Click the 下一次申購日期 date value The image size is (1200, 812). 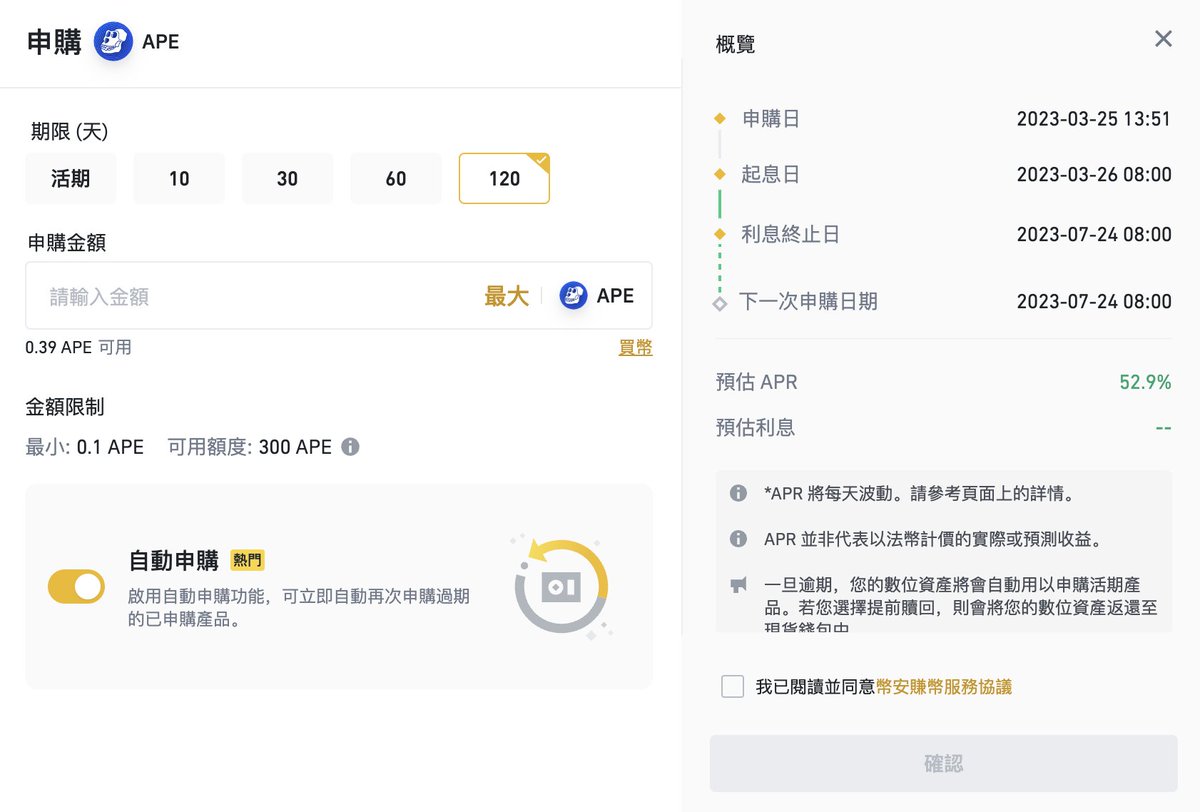[x=1094, y=301]
